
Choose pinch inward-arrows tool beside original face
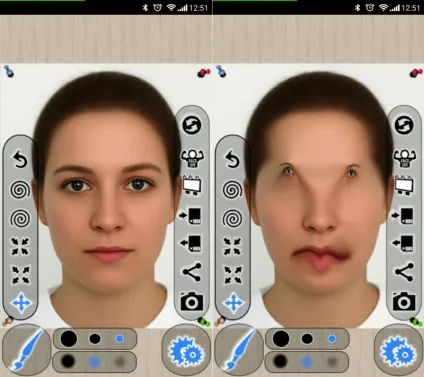[20, 246]
